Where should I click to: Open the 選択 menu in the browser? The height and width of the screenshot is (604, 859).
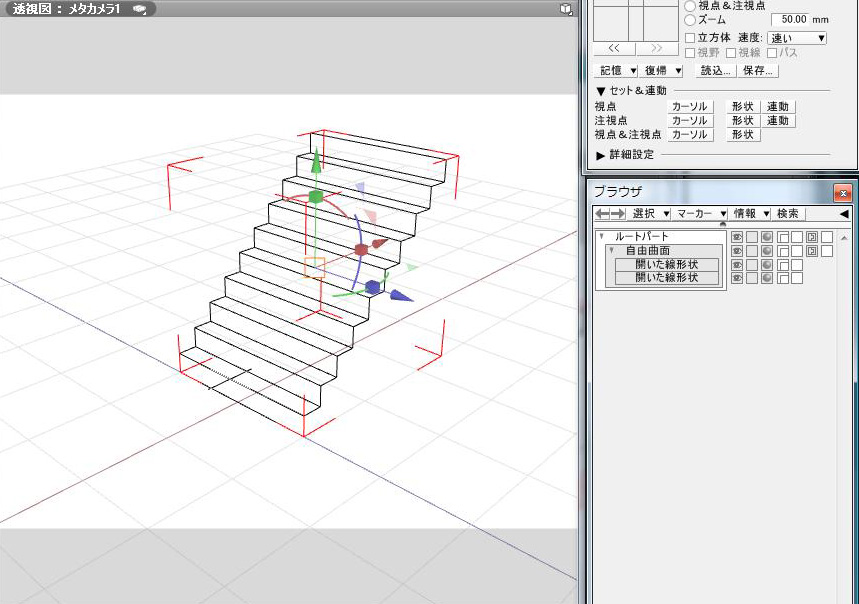click(x=650, y=214)
